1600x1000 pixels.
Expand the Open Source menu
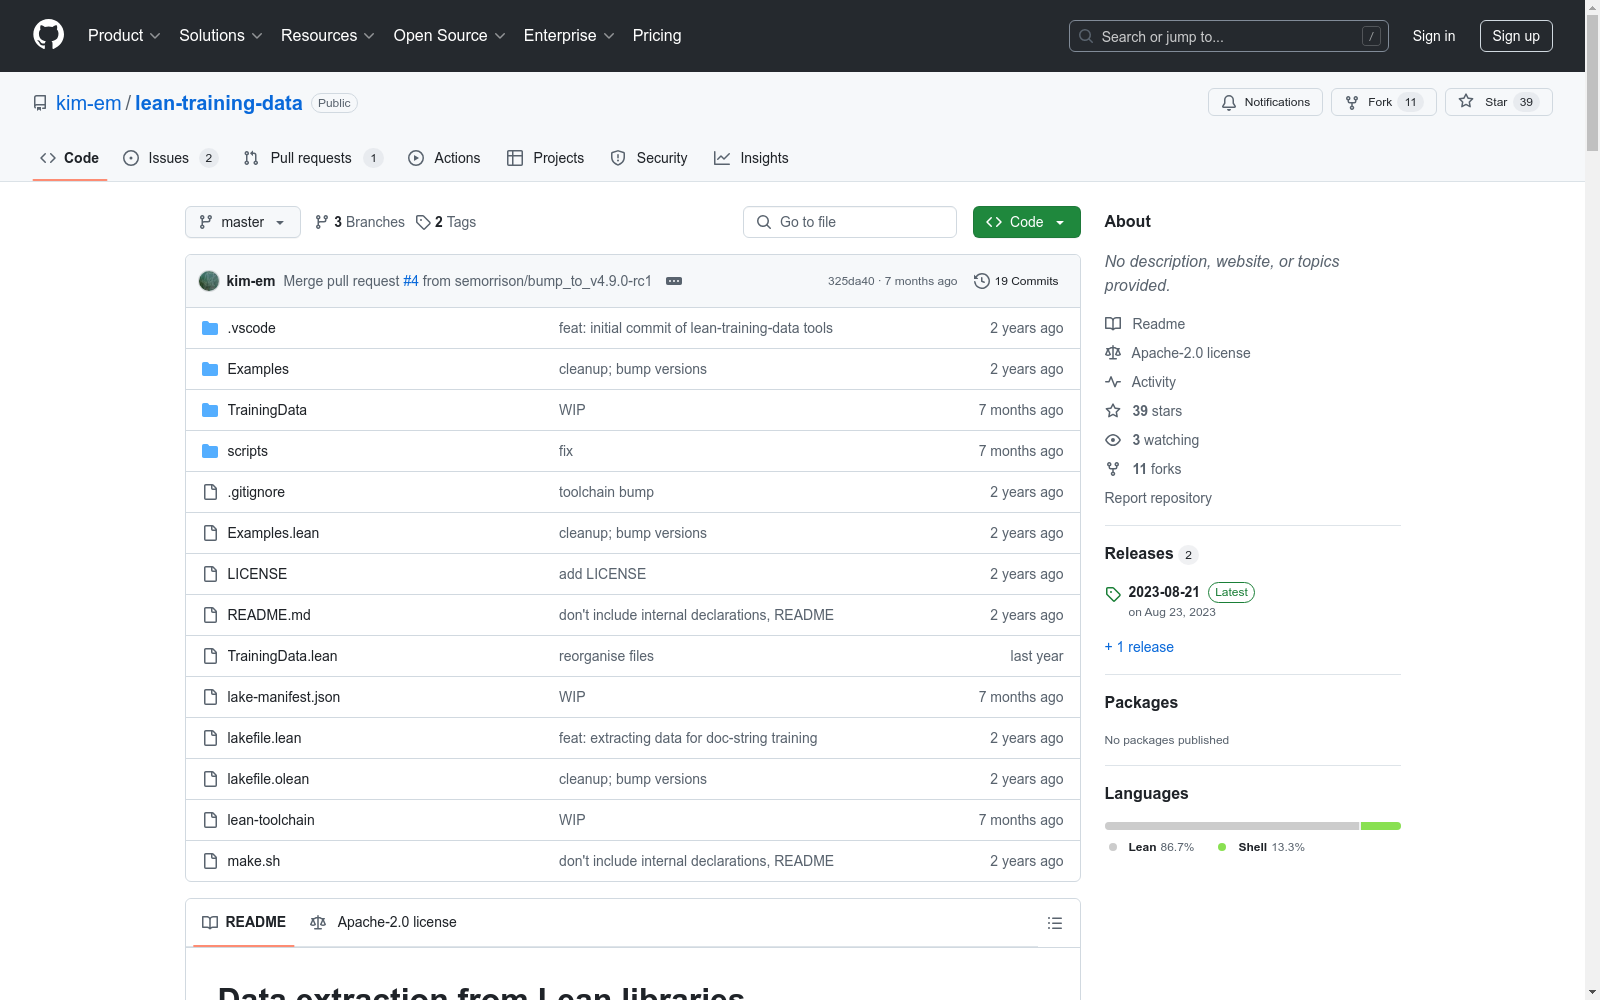click(450, 36)
